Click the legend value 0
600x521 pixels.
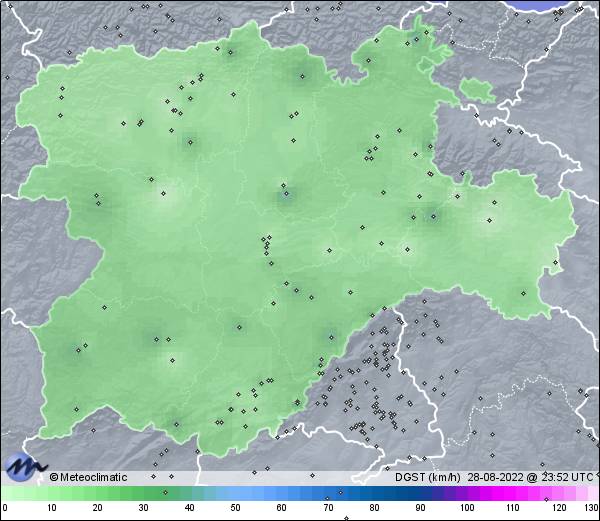5,508
